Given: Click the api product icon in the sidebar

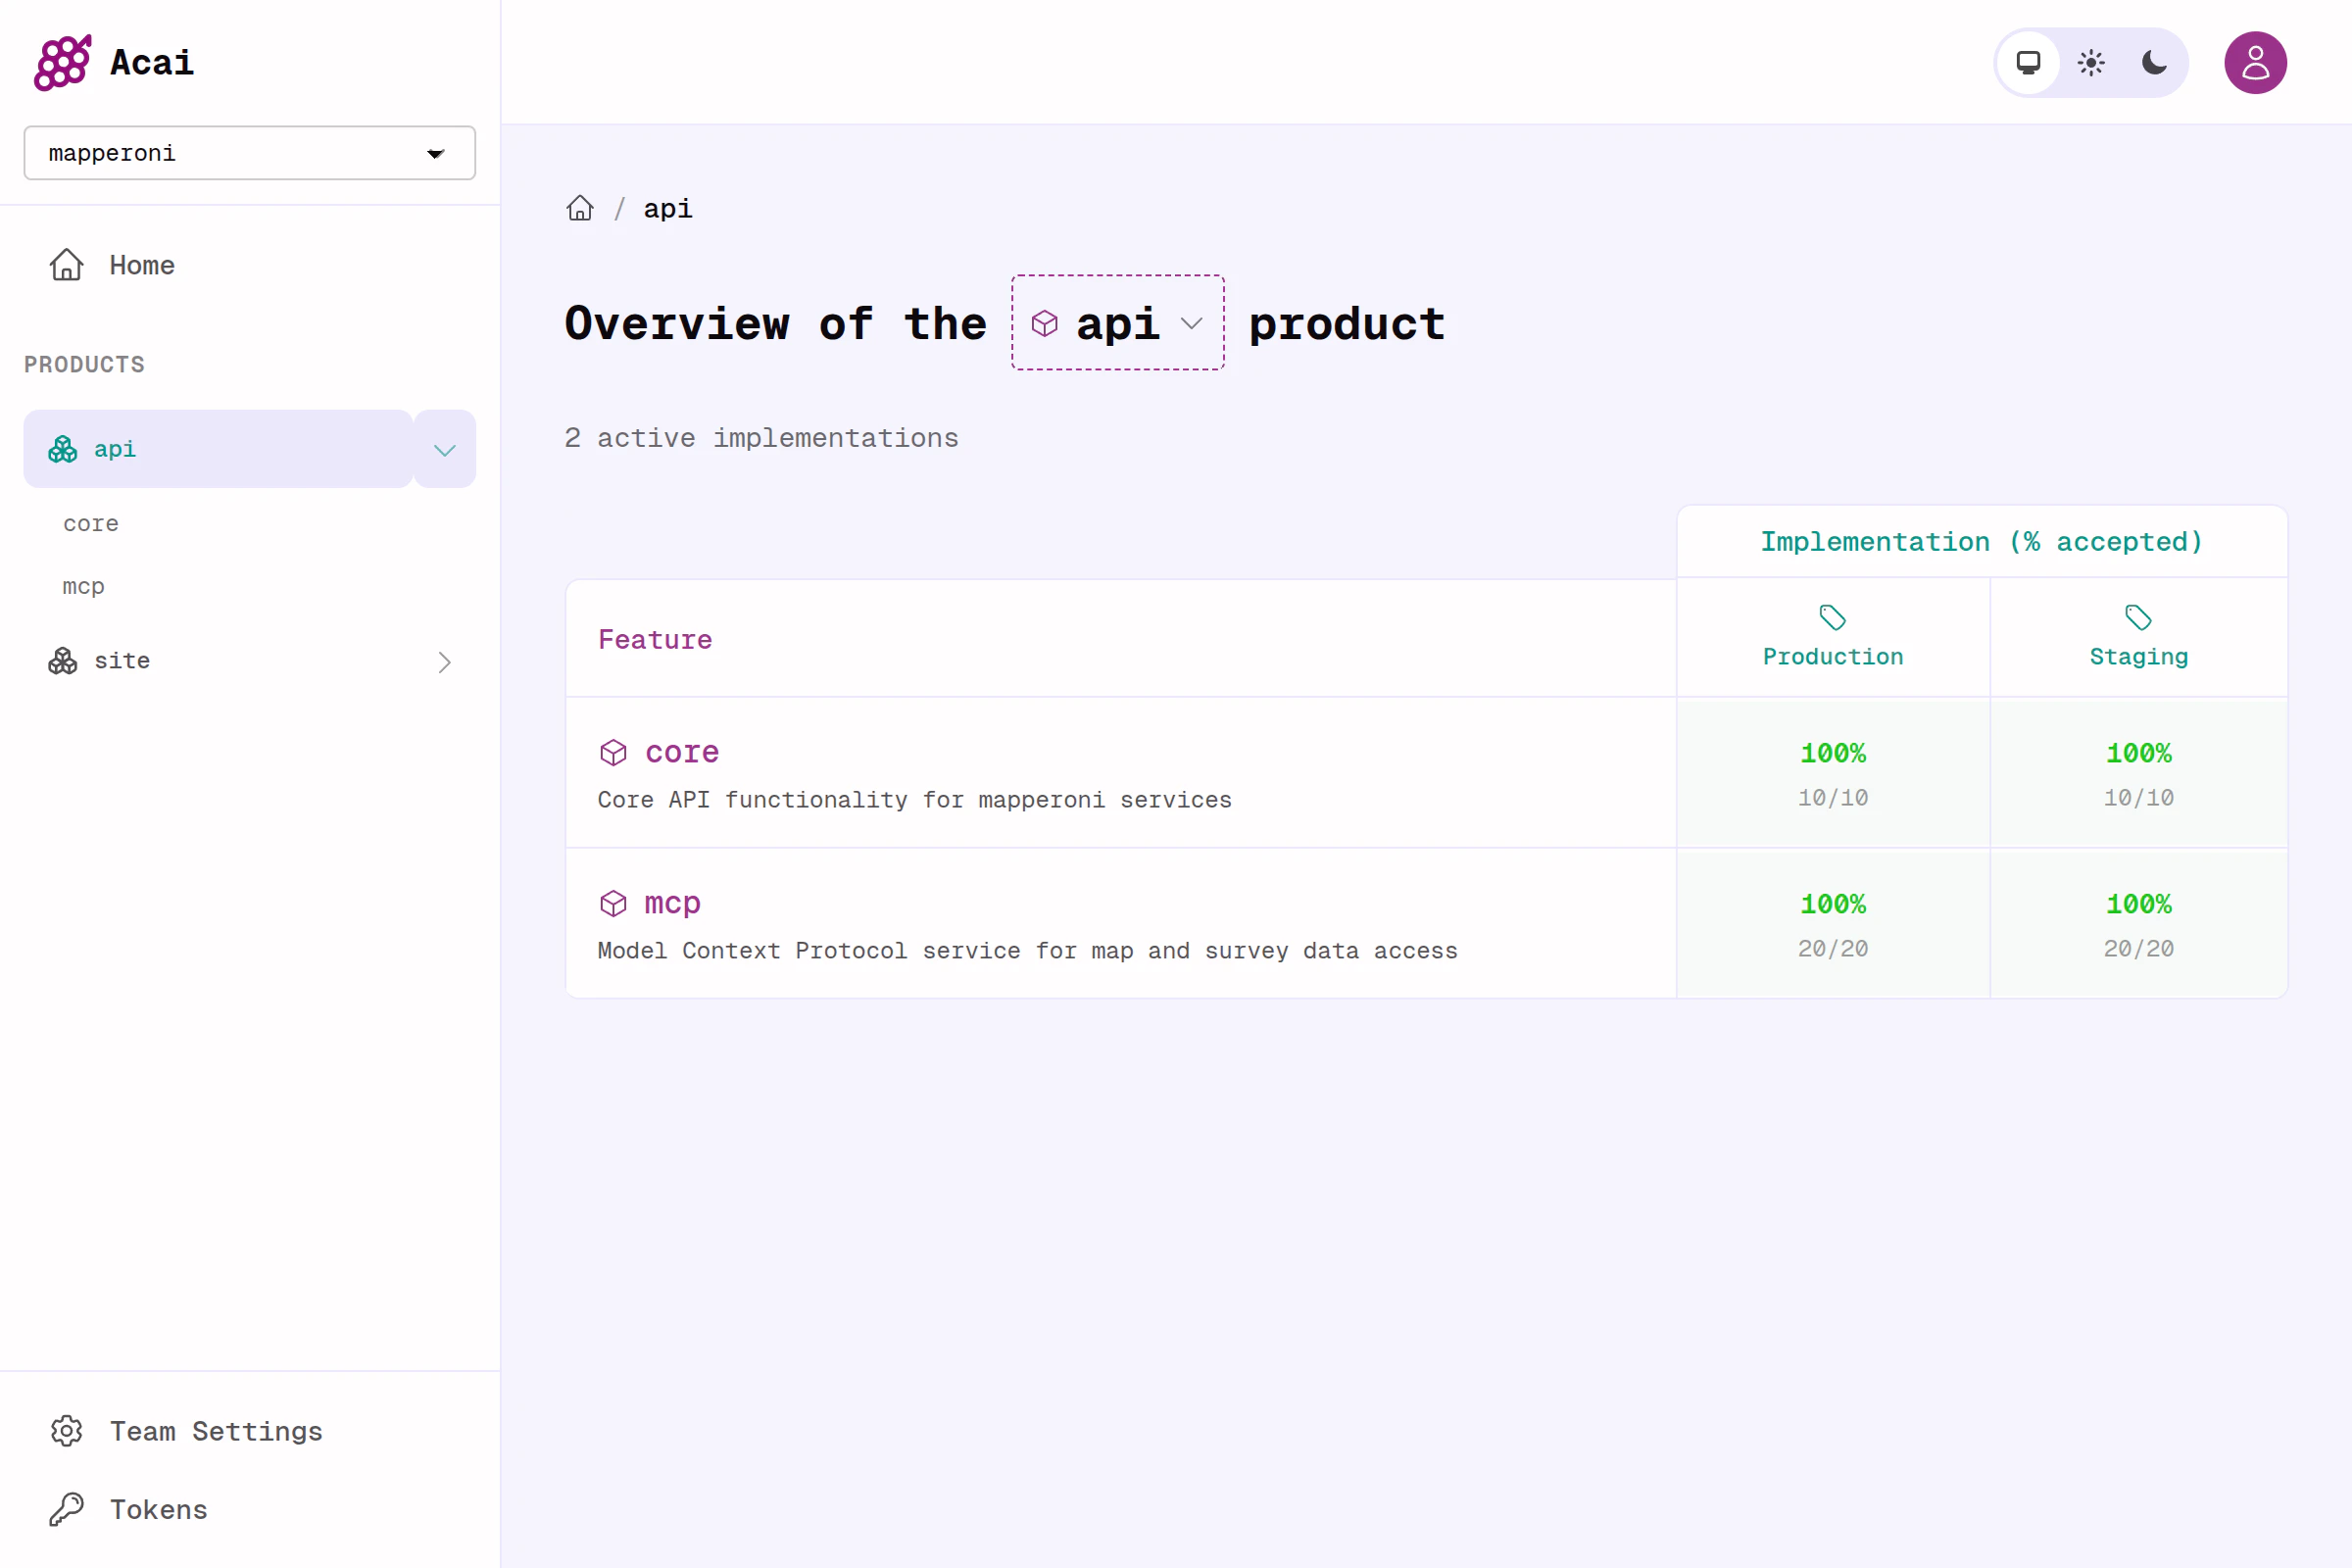Looking at the screenshot, I should click(x=61, y=449).
